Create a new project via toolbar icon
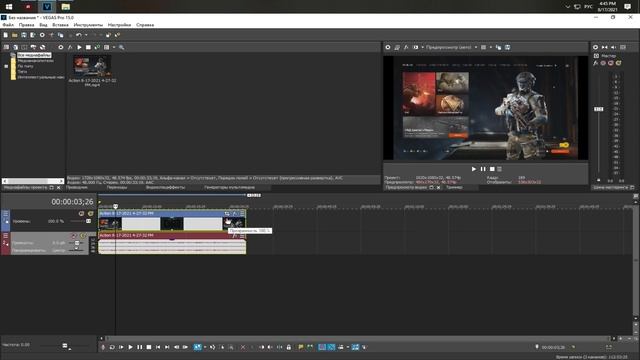The width and height of the screenshot is (640, 360). (x=6, y=36)
